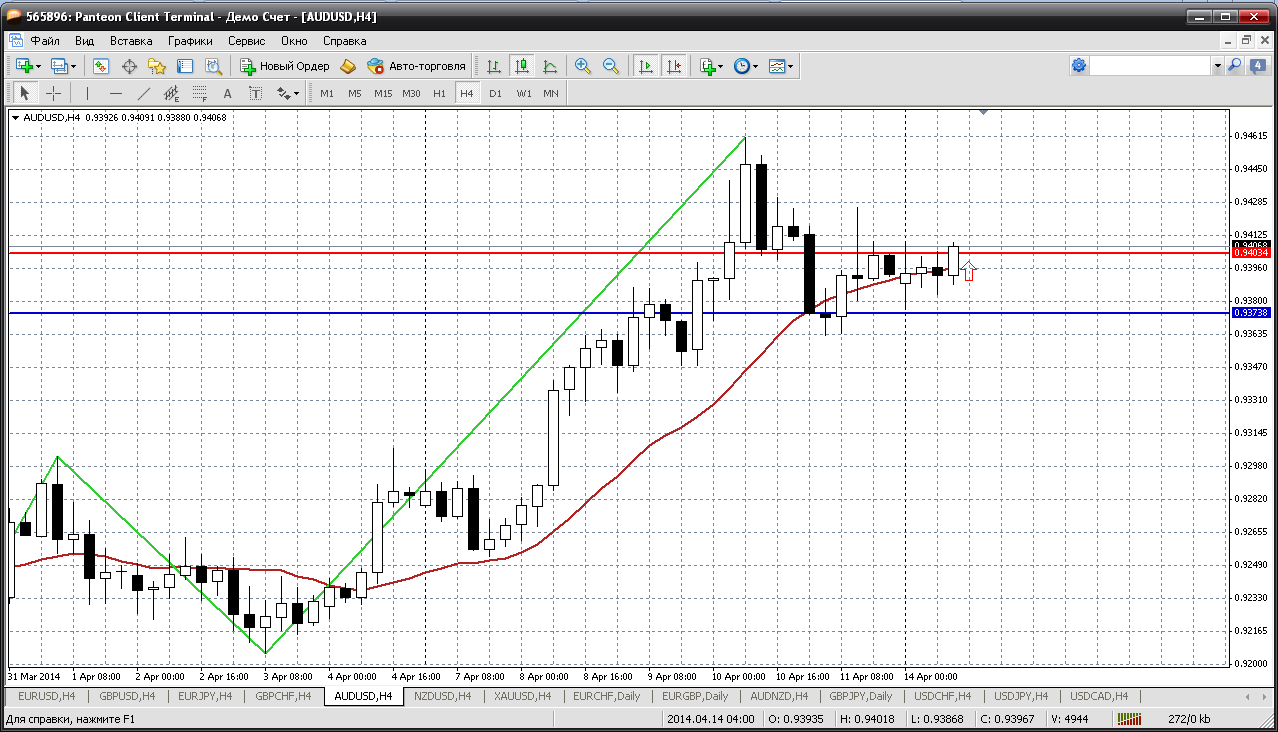Switch timeframe to W1
This screenshot has width=1278, height=732.
523,93
